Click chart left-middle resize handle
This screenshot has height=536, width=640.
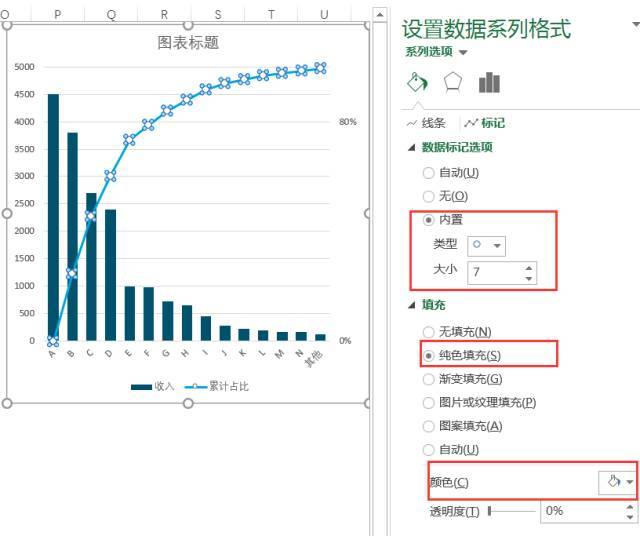coord(7,214)
